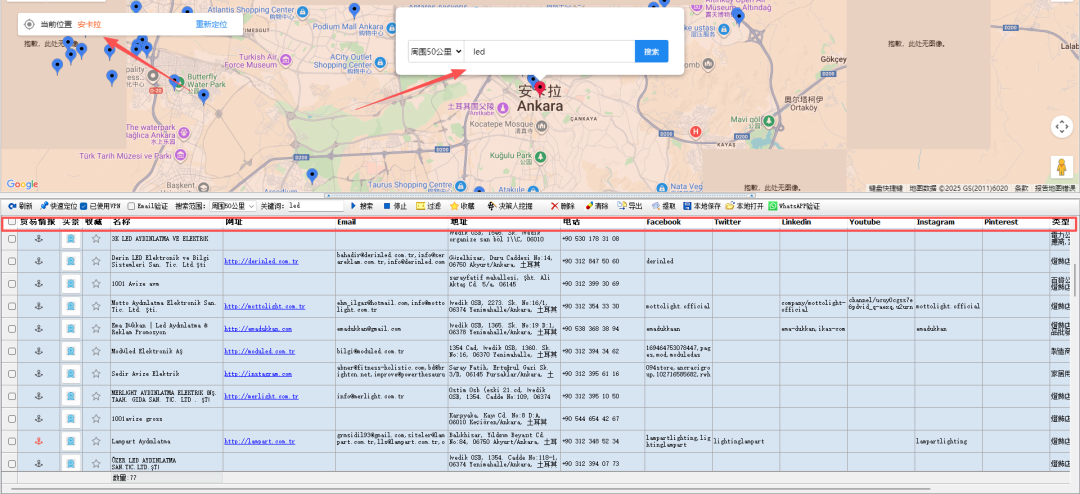This screenshot has height=494, width=1080.
Task: Start search with the 搜索 play icon in toolbar
Action: tap(354, 206)
